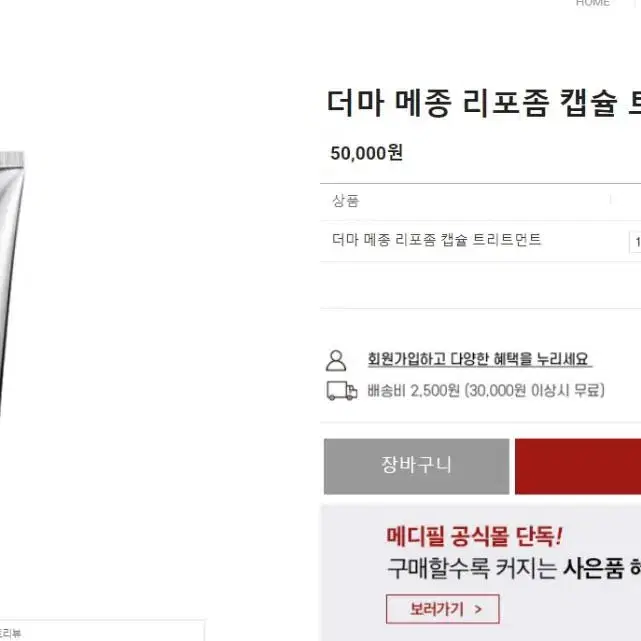Open the 보러가기 gift benefits button

[x=443, y=609]
